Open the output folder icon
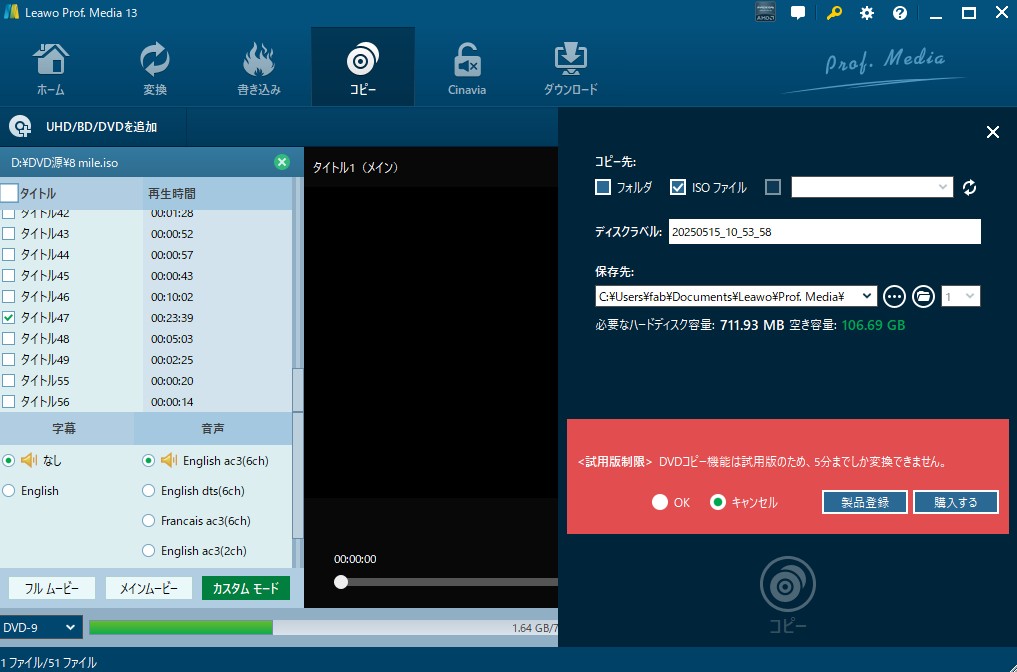 pyautogui.click(x=923, y=296)
